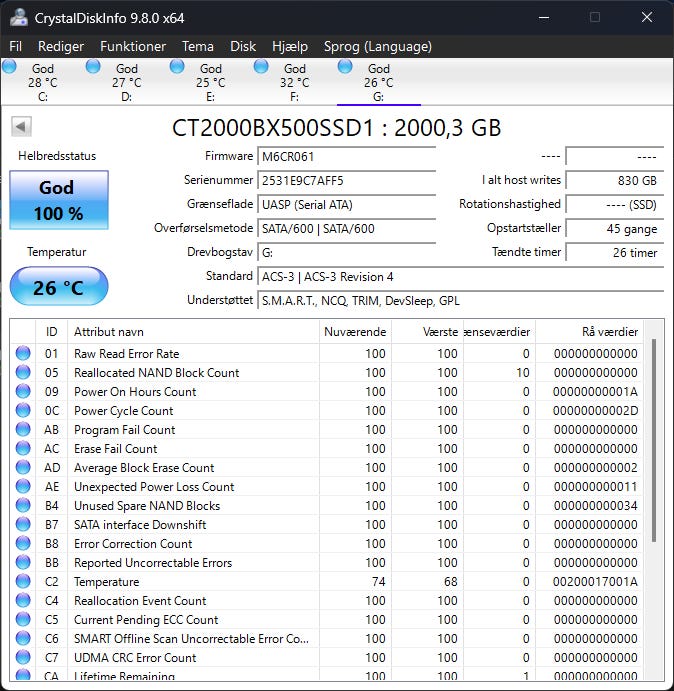674x691 pixels.
Task: Click status icon of Power Cycle Count
Action: coord(23,410)
